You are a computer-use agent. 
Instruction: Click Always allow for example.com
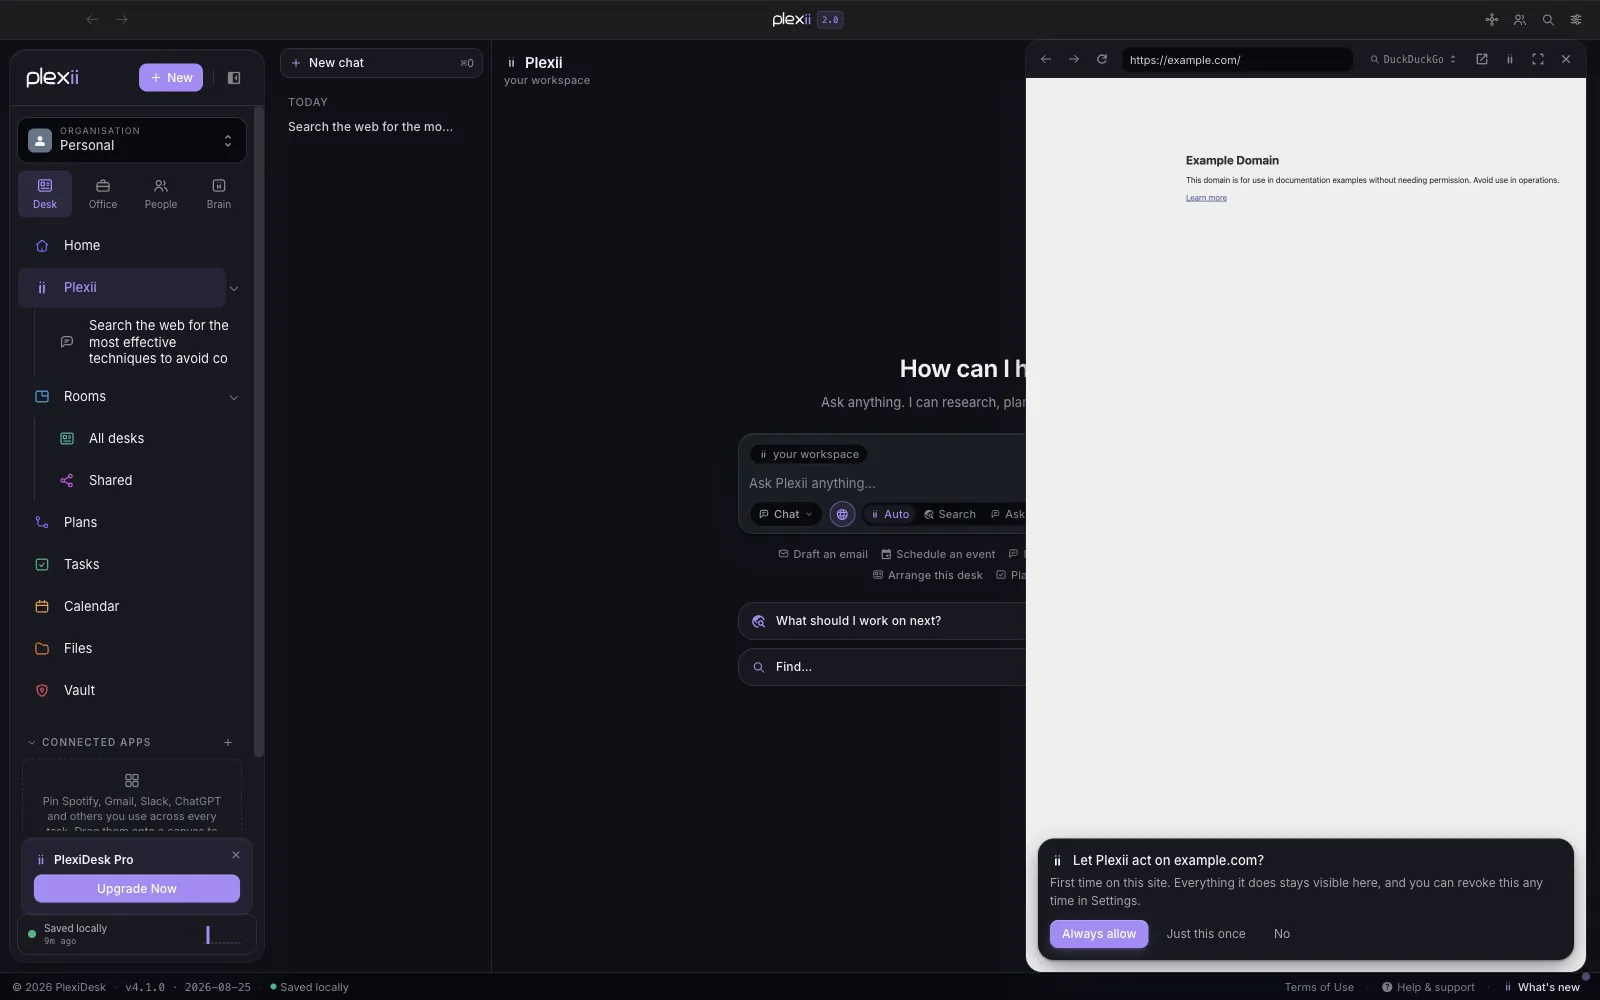coord(1099,935)
